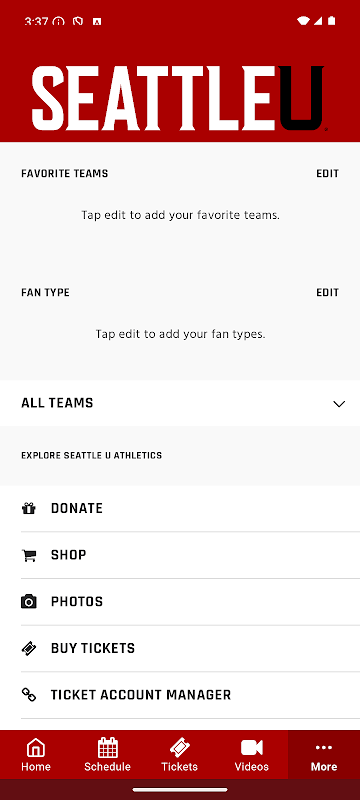Open the Home tab house icon
This screenshot has height=800, width=360.
pos(36,748)
